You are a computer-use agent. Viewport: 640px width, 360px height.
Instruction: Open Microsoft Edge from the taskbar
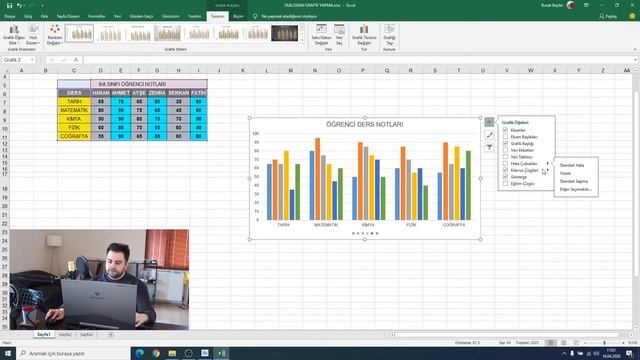[x=140, y=353]
